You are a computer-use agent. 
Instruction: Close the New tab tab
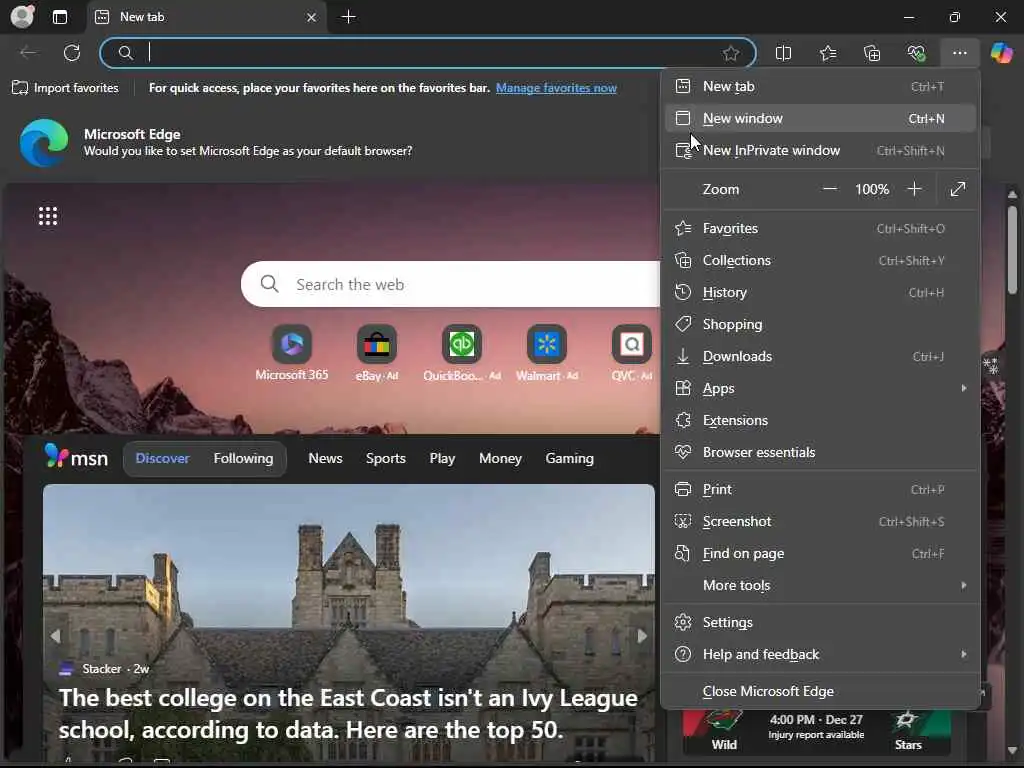point(312,18)
